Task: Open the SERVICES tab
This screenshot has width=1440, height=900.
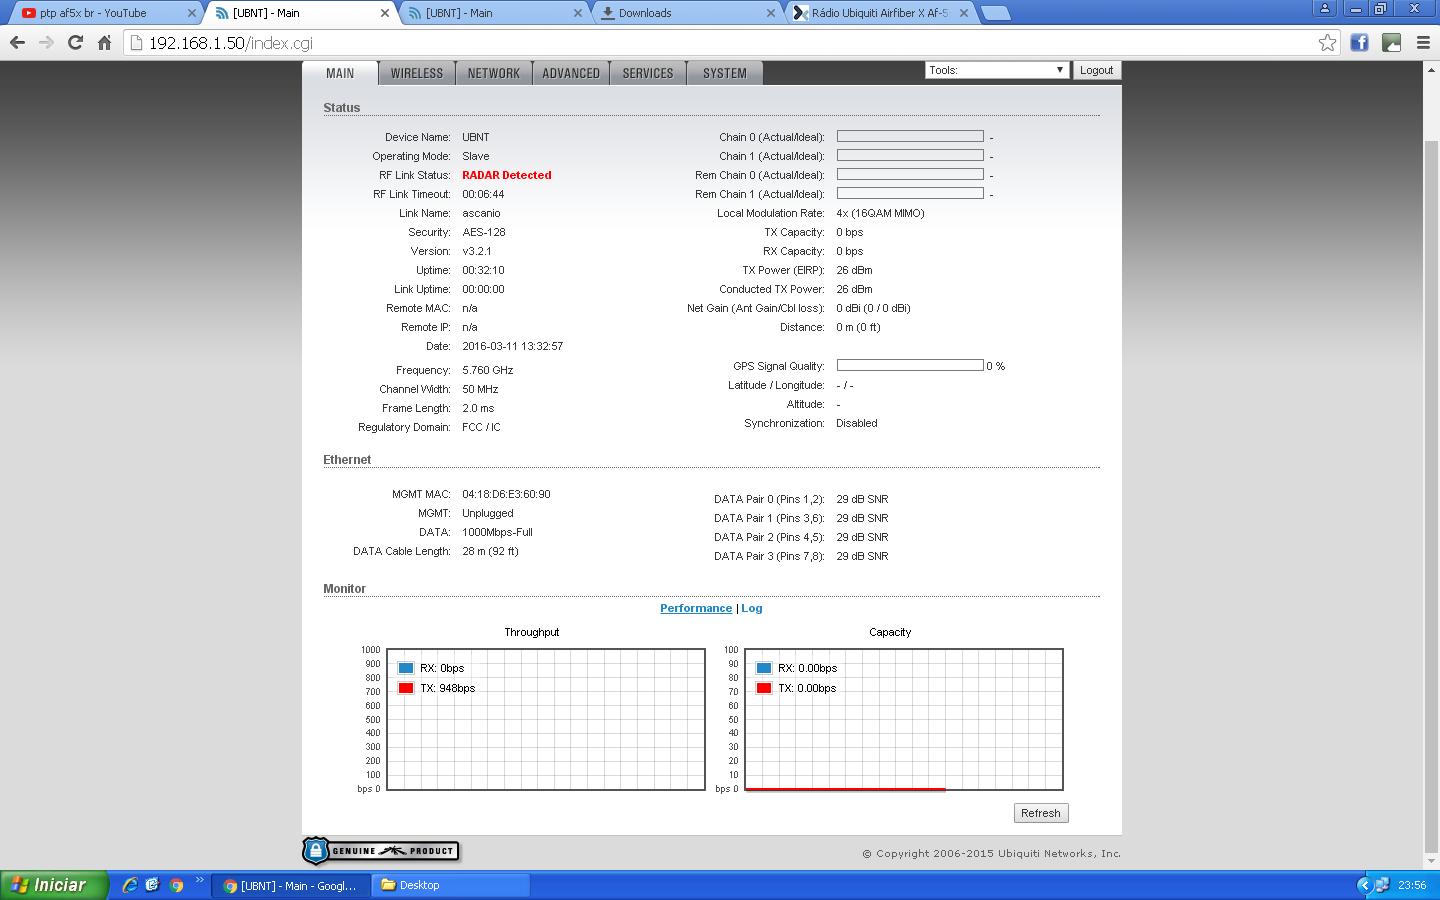Action: 648,73
